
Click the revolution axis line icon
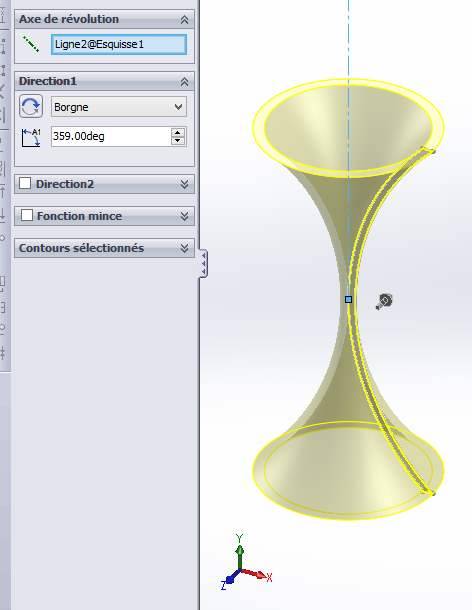pos(31,44)
